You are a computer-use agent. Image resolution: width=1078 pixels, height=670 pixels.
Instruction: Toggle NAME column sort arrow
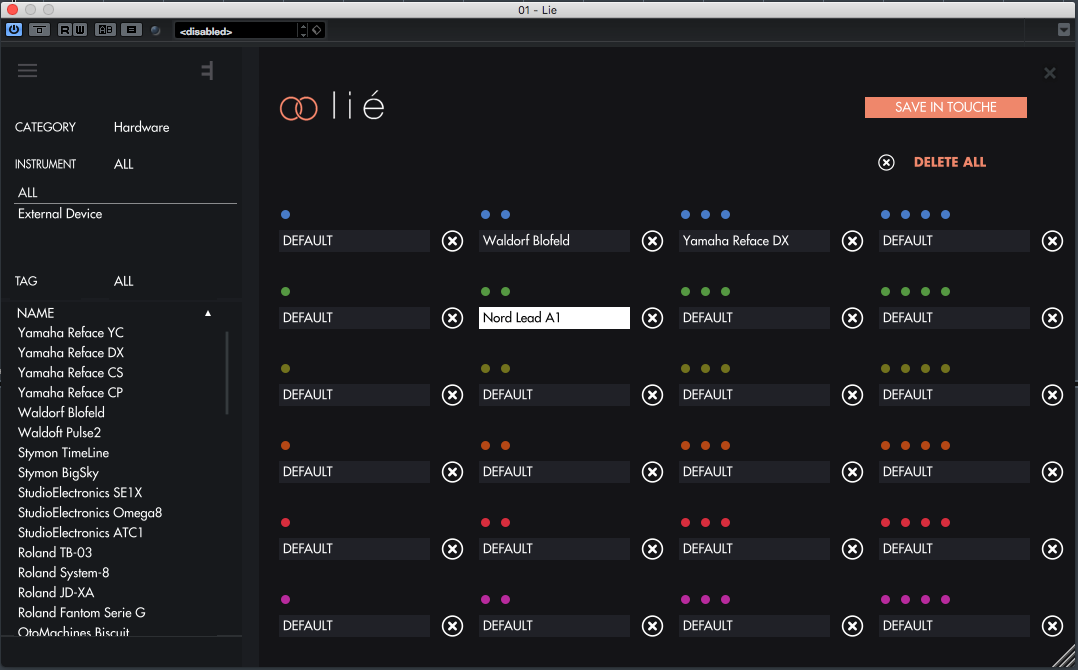click(x=208, y=313)
